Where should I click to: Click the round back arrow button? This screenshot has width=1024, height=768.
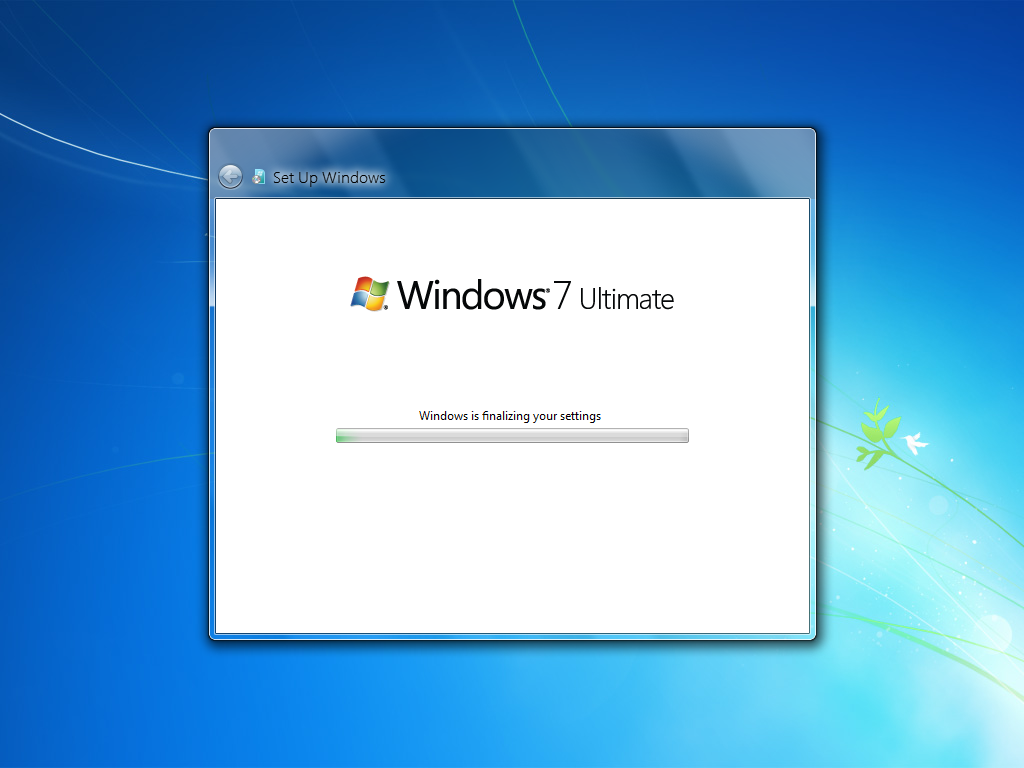point(230,177)
